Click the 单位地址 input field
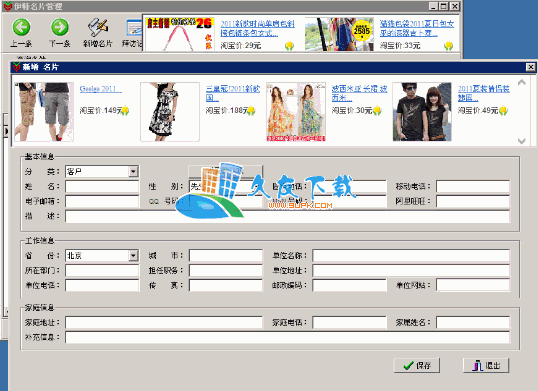Viewport: 538px width, 391px height. [x=411, y=270]
